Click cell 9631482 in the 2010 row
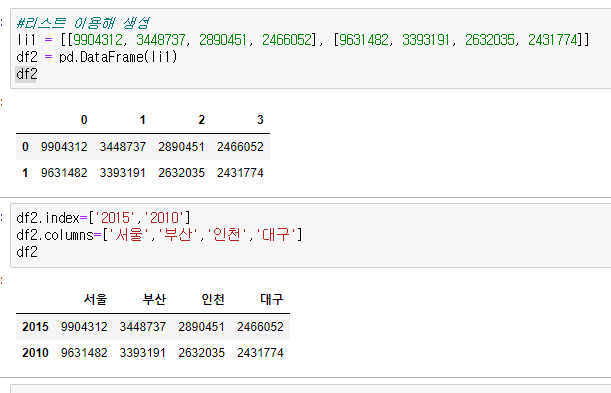Image resolution: width=611 pixels, height=393 pixels. pos(84,352)
